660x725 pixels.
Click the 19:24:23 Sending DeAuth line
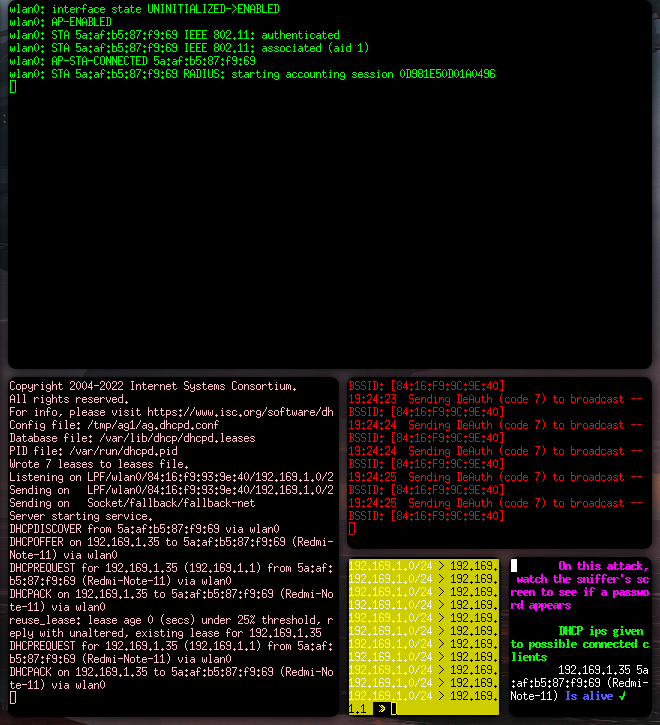pos(495,399)
